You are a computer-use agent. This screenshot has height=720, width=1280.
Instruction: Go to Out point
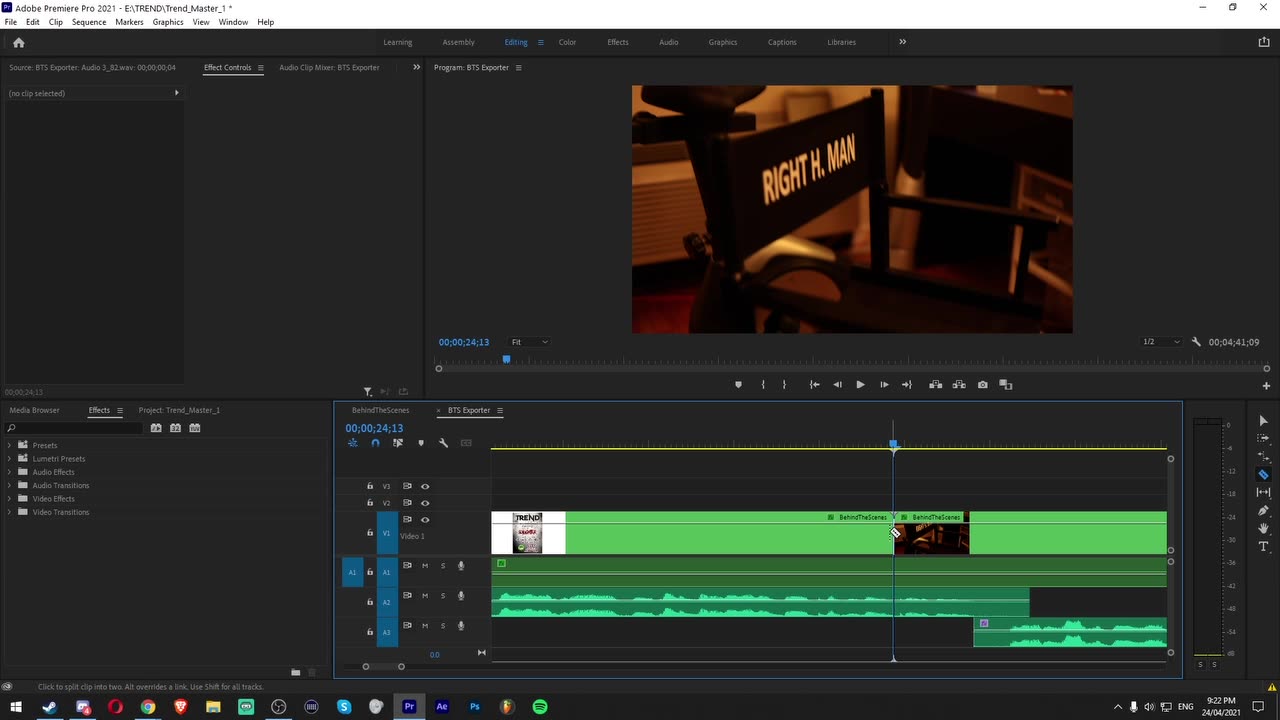[907, 385]
